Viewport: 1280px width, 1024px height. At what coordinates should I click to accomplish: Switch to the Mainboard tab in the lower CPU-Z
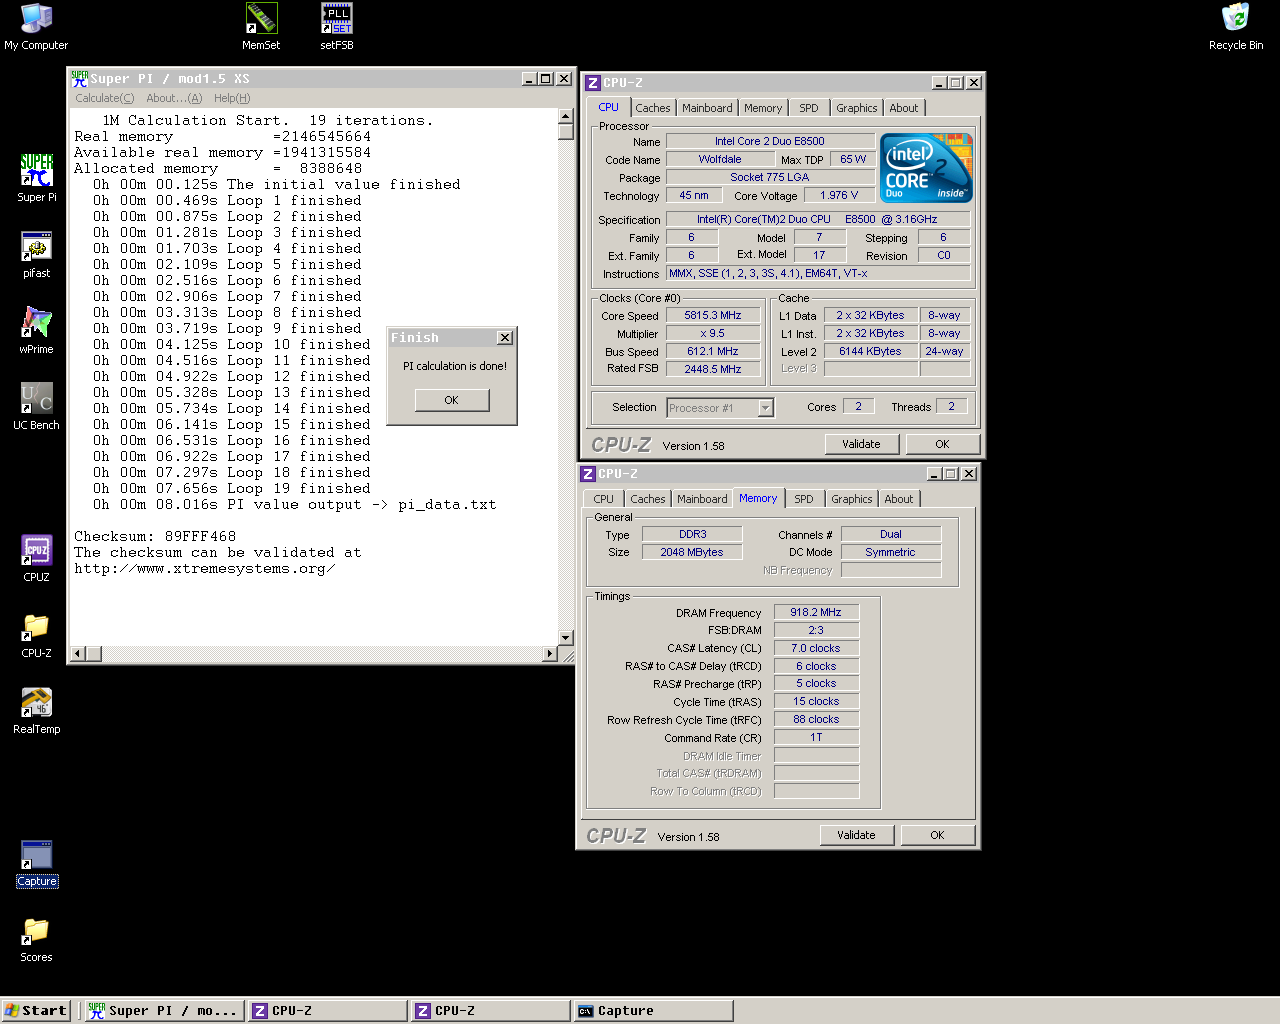702,499
